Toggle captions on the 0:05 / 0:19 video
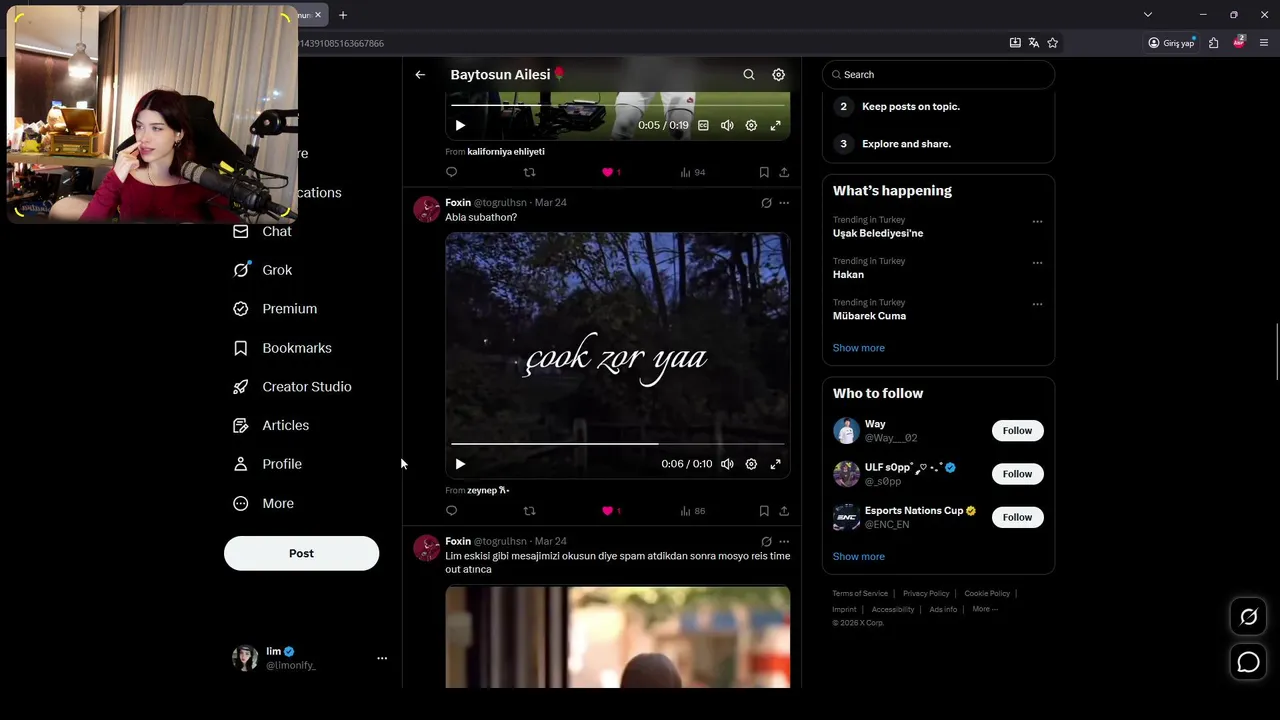1280x720 pixels. coord(703,125)
